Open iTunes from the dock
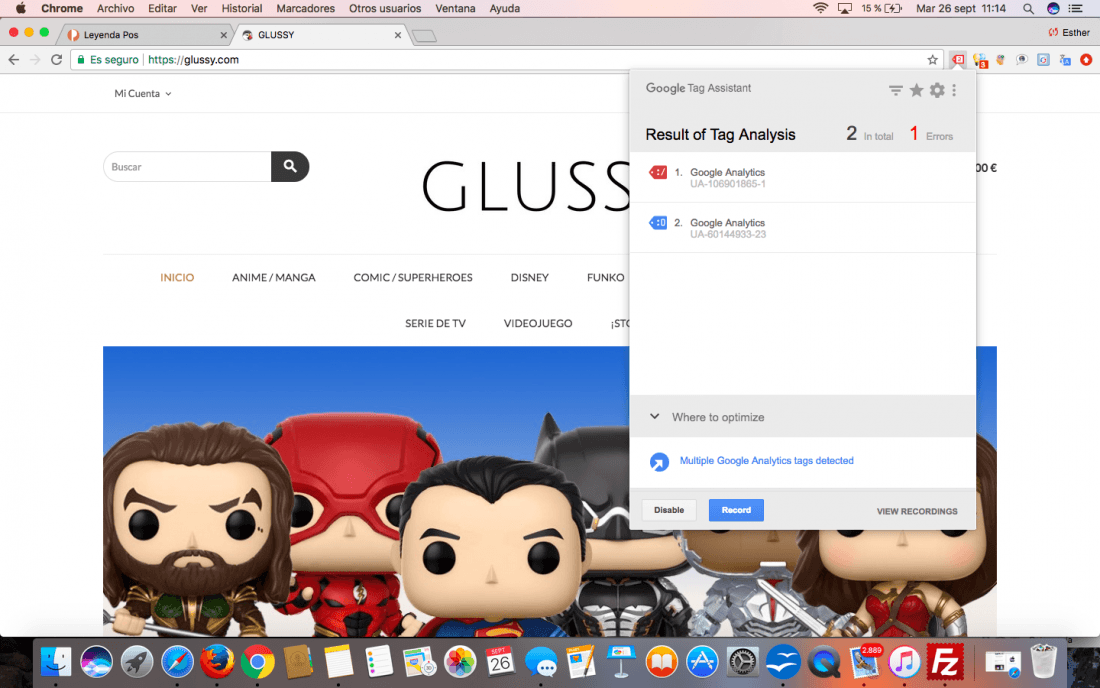Image resolution: width=1100 pixels, height=688 pixels. pyautogui.click(x=904, y=661)
